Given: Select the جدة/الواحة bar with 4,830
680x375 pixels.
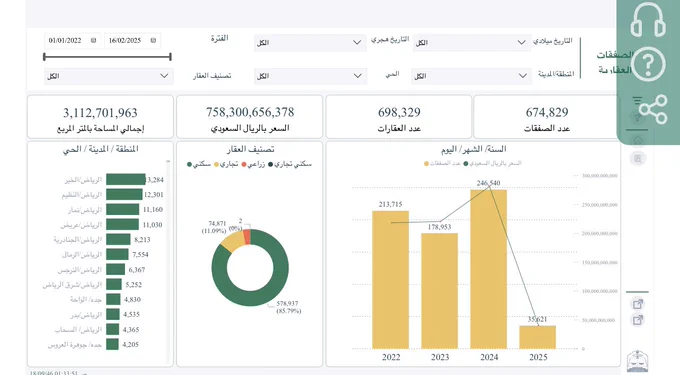Looking at the screenshot, I should point(113,300).
